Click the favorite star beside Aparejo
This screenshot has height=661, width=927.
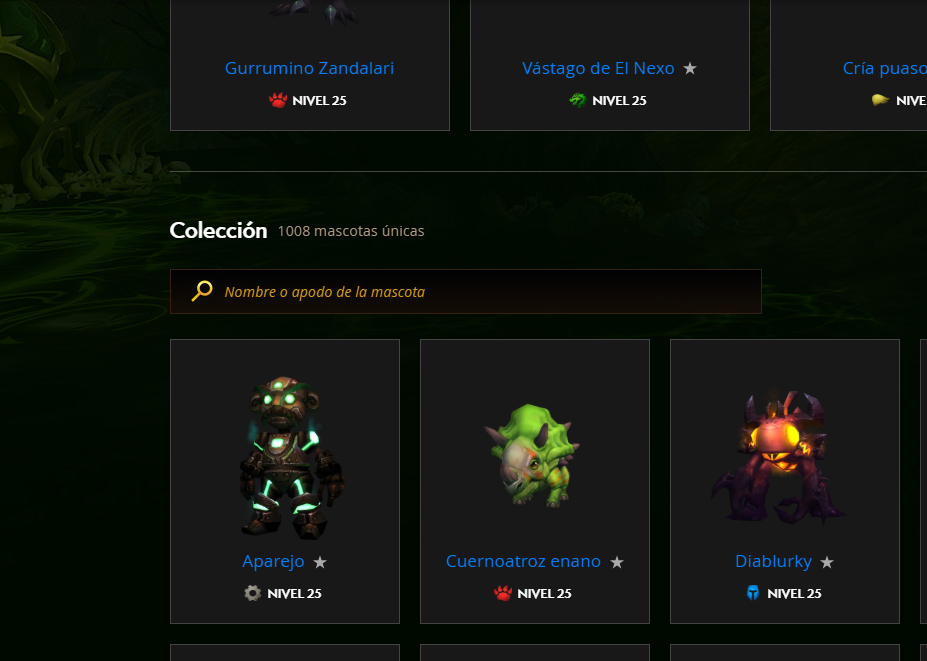[x=320, y=562]
